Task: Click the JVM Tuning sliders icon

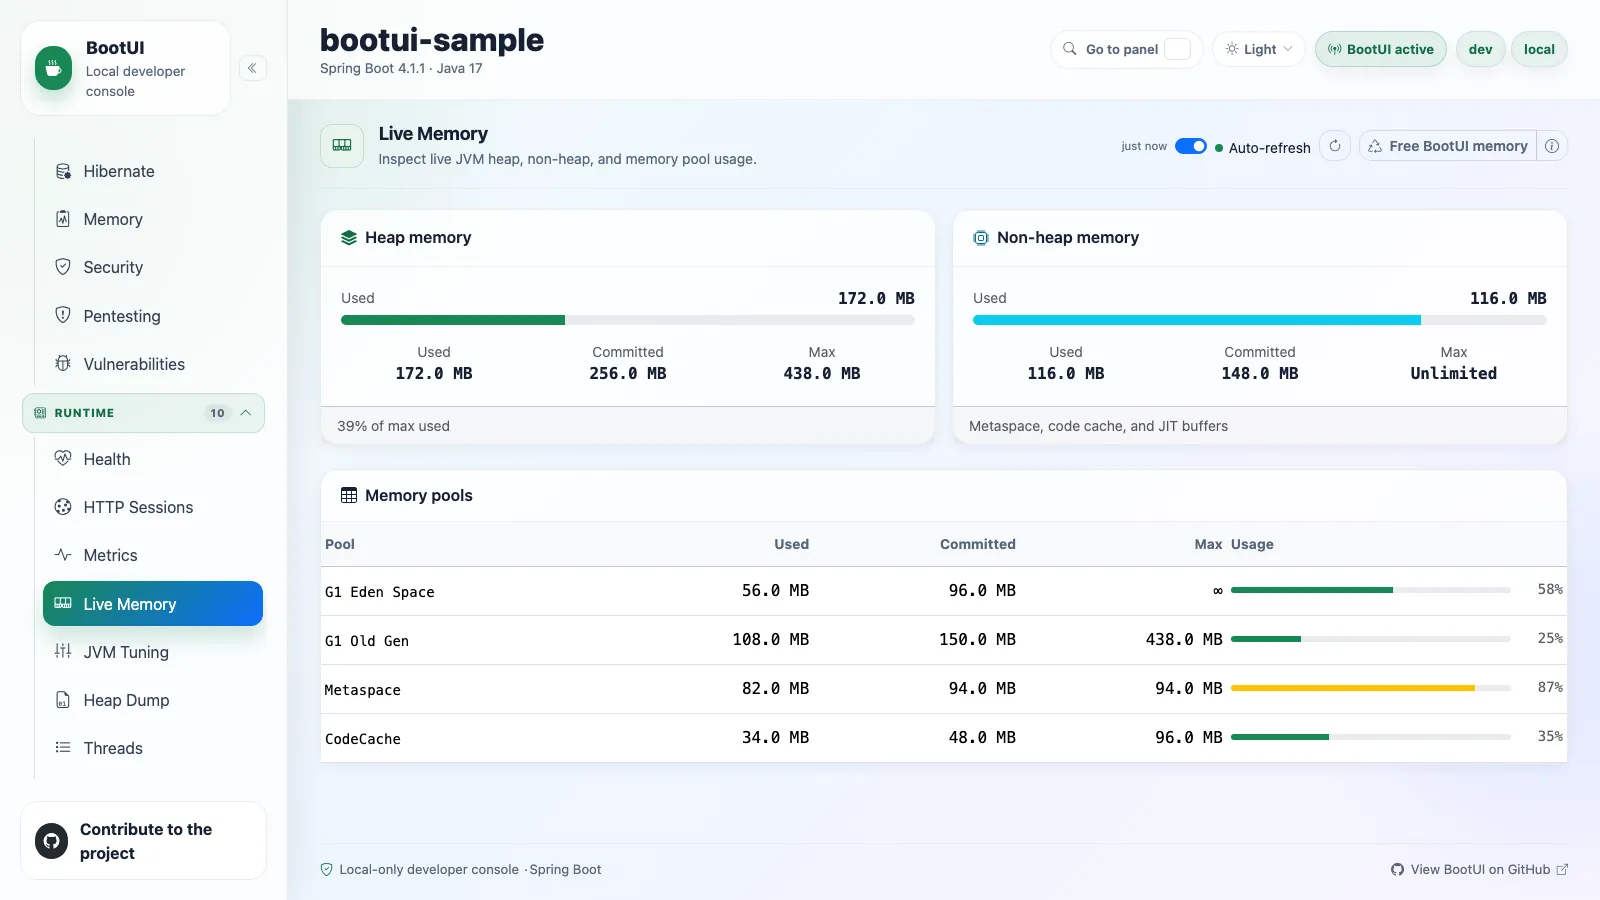Action: tap(63, 652)
